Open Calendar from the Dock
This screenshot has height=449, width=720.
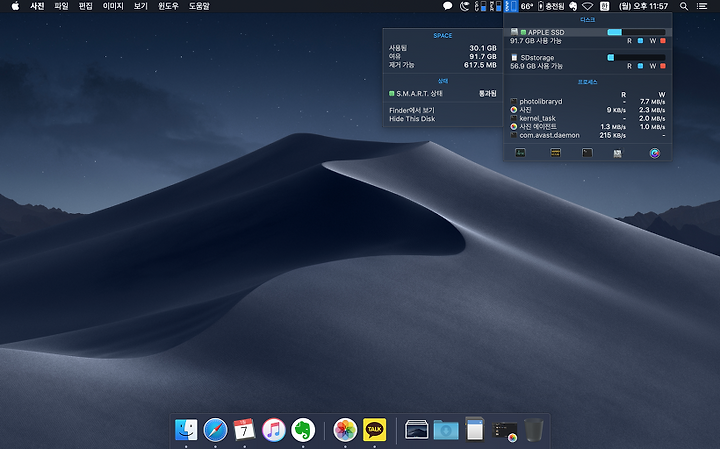point(244,430)
